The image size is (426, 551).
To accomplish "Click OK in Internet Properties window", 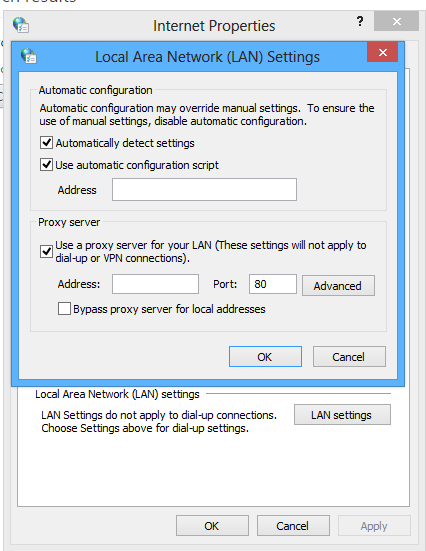I will 212,526.
